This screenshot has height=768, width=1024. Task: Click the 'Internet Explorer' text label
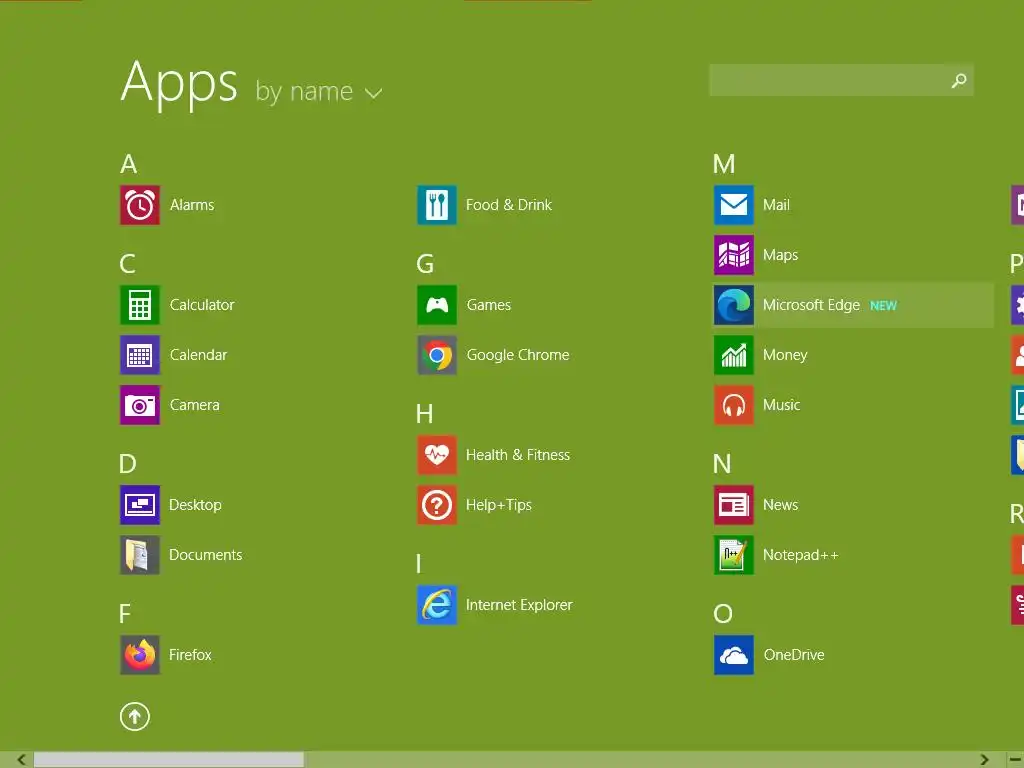519,605
